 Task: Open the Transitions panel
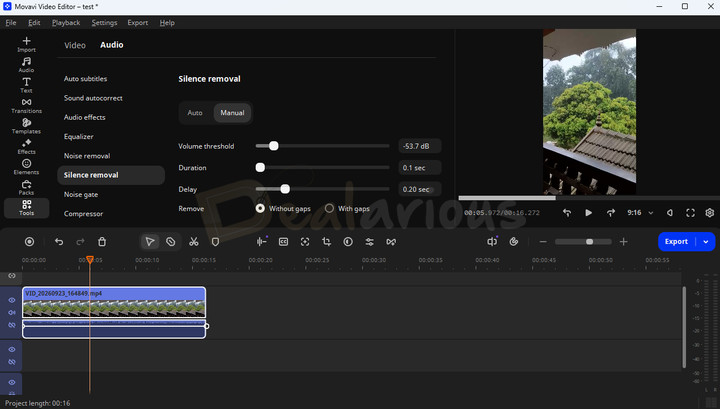point(26,106)
